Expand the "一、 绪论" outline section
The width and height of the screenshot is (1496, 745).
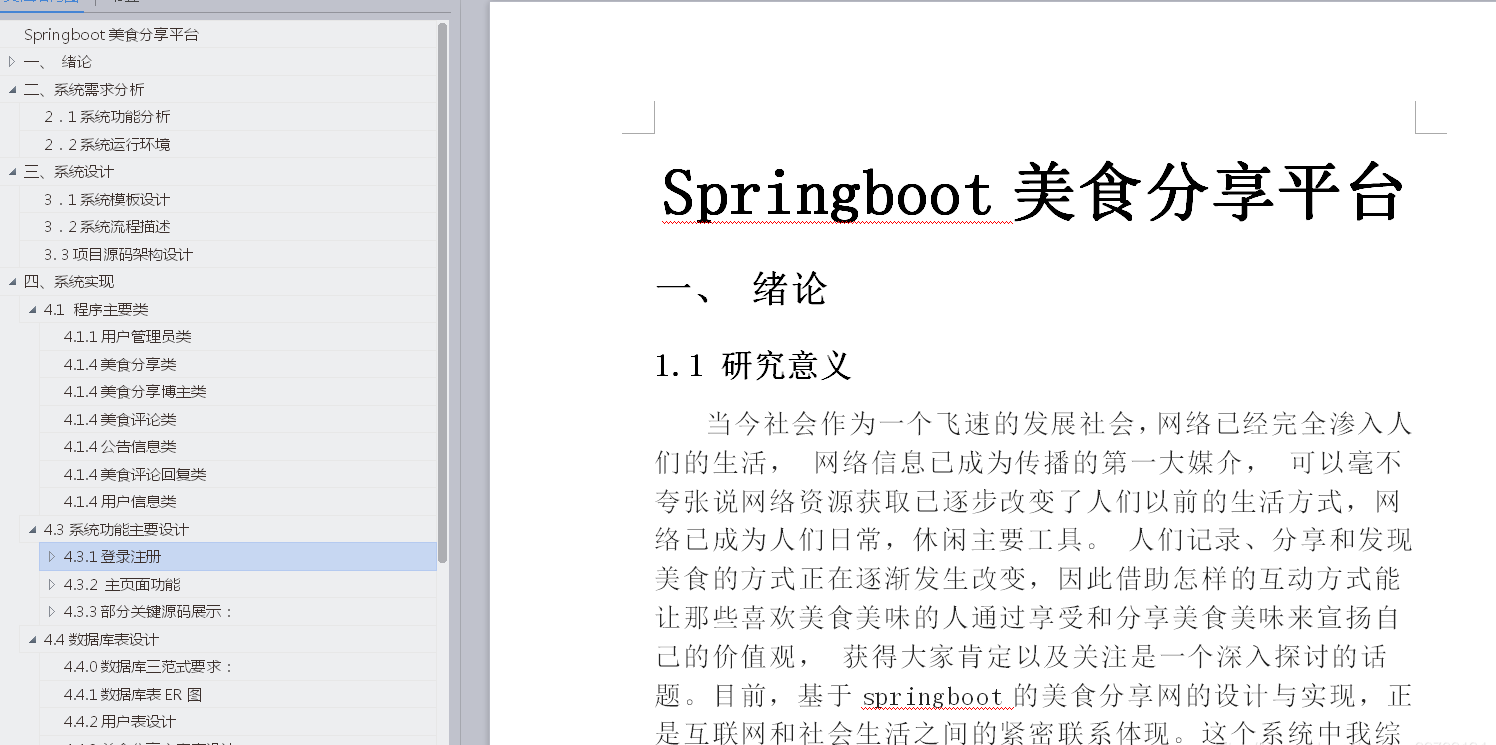click(10, 61)
